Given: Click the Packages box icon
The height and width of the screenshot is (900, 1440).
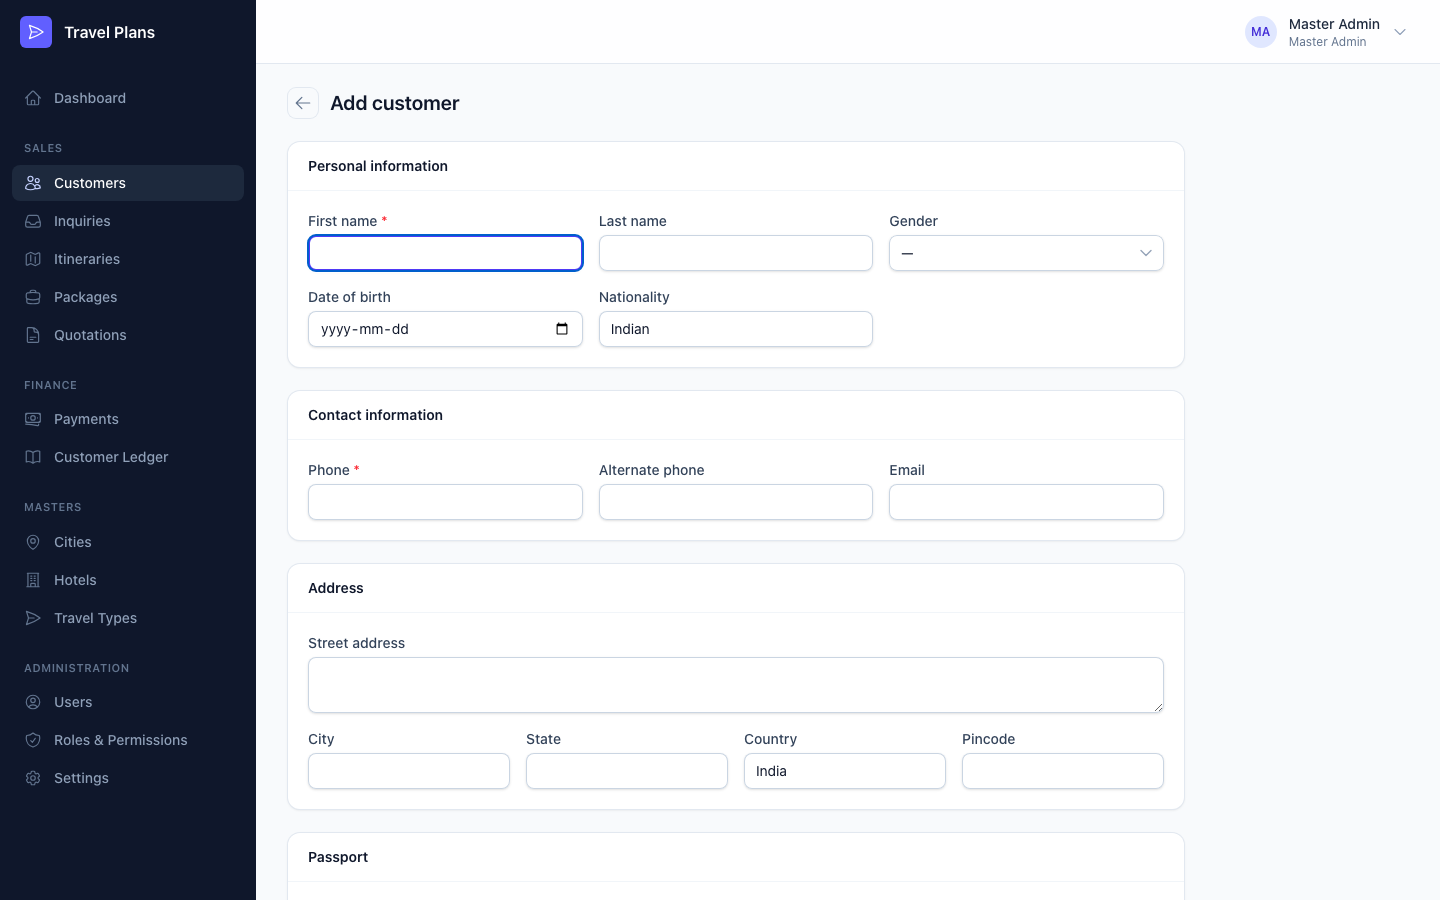Looking at the screenshot, I should [x=33, y=297].
